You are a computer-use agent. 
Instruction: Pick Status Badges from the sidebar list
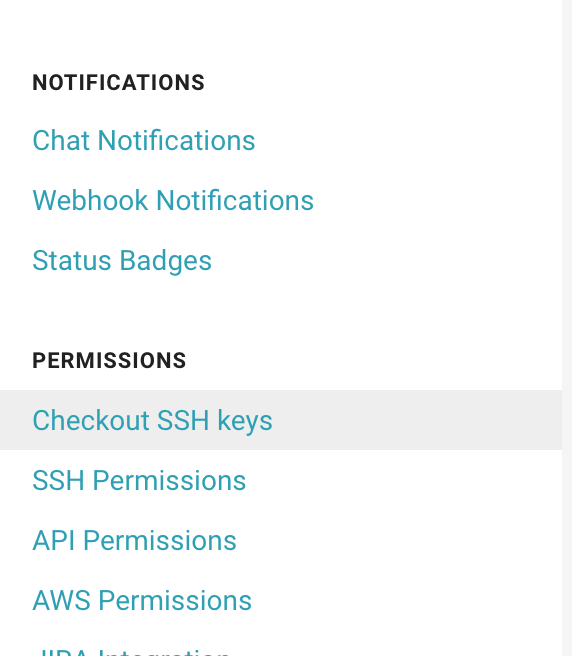coord(122,260)
